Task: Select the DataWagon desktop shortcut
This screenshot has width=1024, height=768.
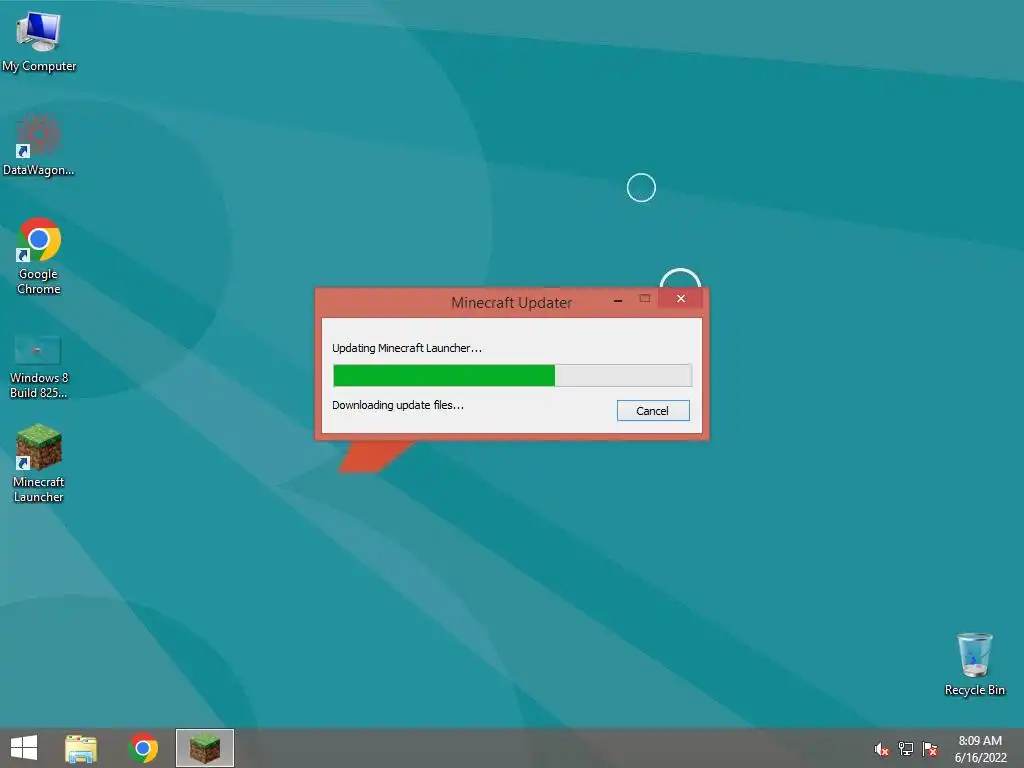Action: point(39,146)
